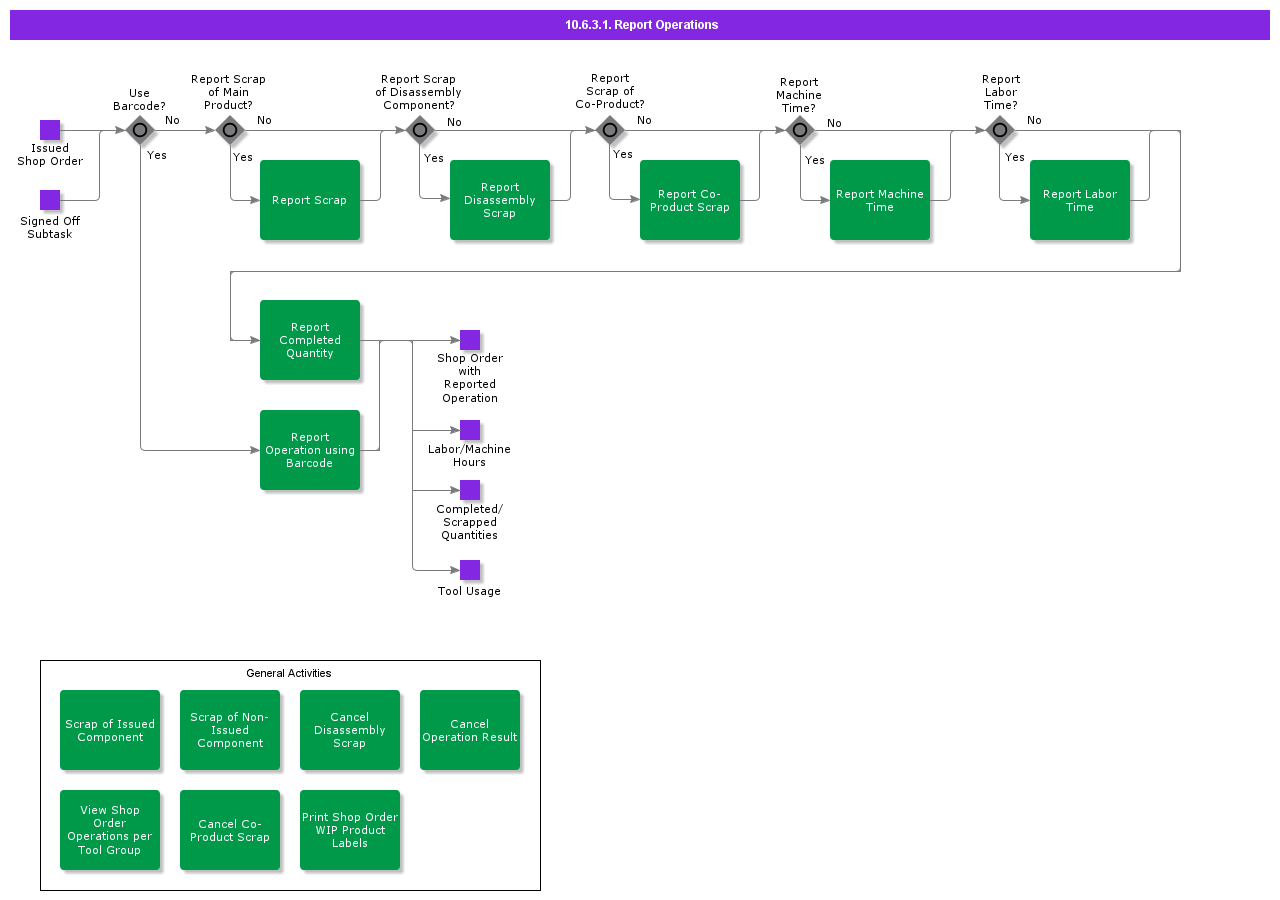
Task: Select the Report Machine Time gateway diamond
Action: point(799,130)
